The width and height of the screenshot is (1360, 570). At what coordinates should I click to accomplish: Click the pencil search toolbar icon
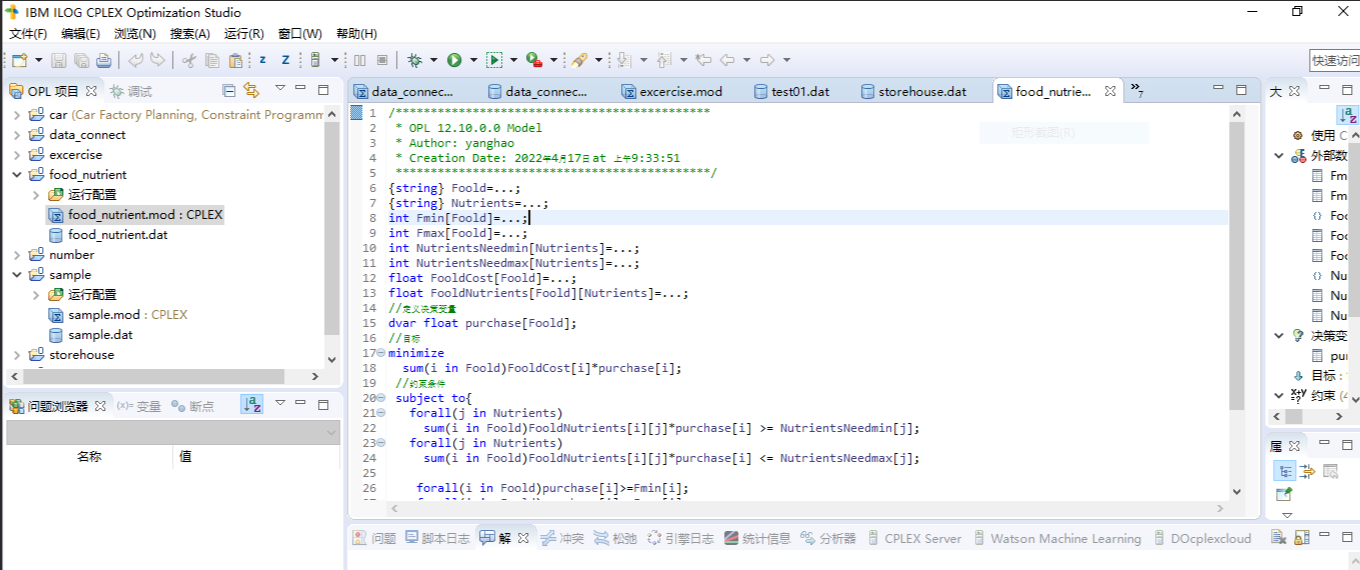tap(579, 60)
